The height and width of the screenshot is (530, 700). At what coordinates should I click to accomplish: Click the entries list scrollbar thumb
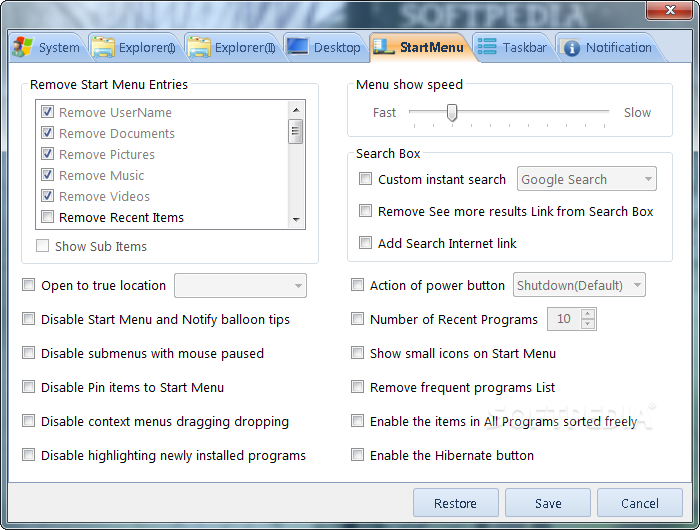[x=296, y=132]
